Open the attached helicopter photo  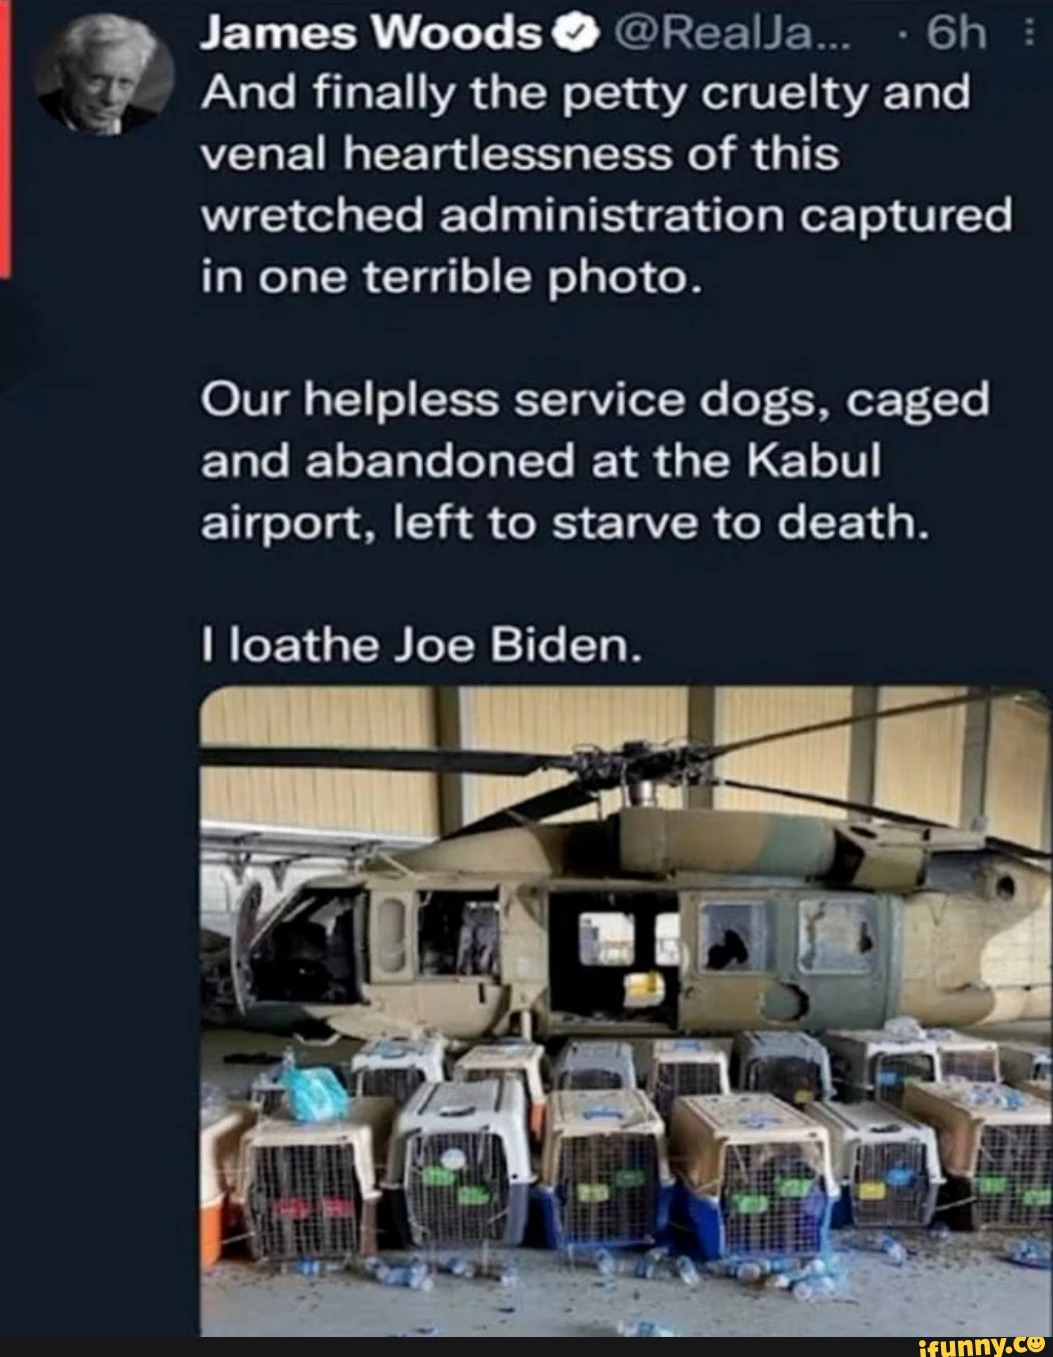coord(626,1010)
